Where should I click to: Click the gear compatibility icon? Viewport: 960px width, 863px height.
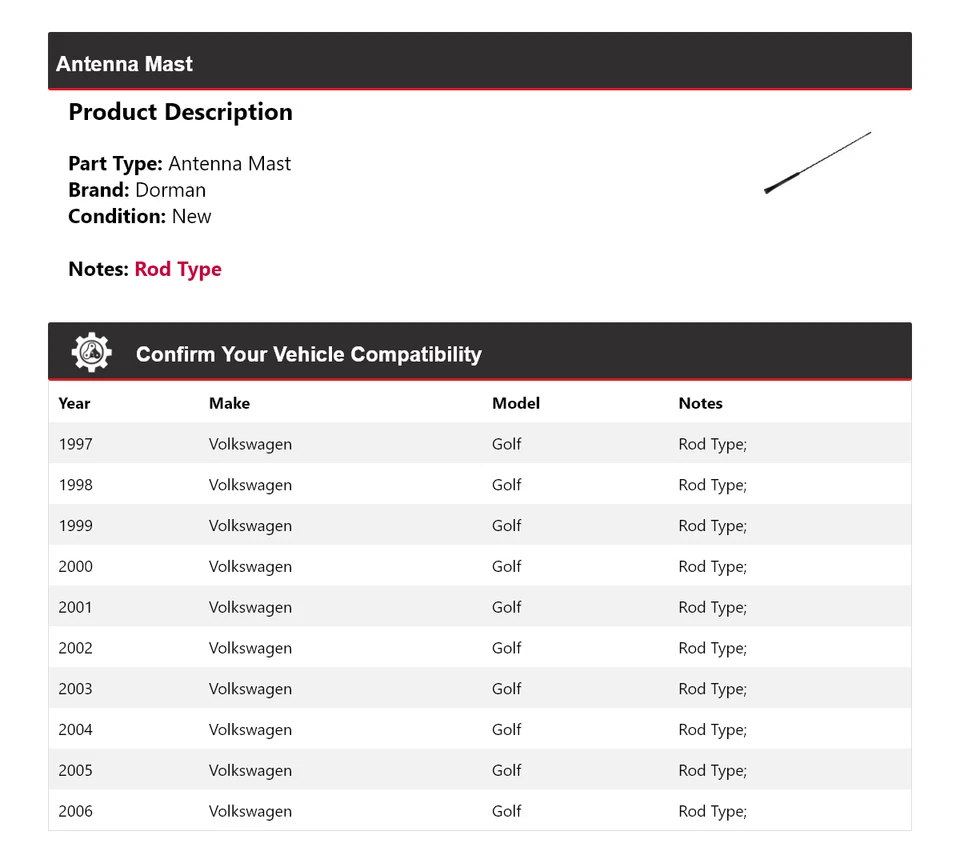click(x=91, y=353)
